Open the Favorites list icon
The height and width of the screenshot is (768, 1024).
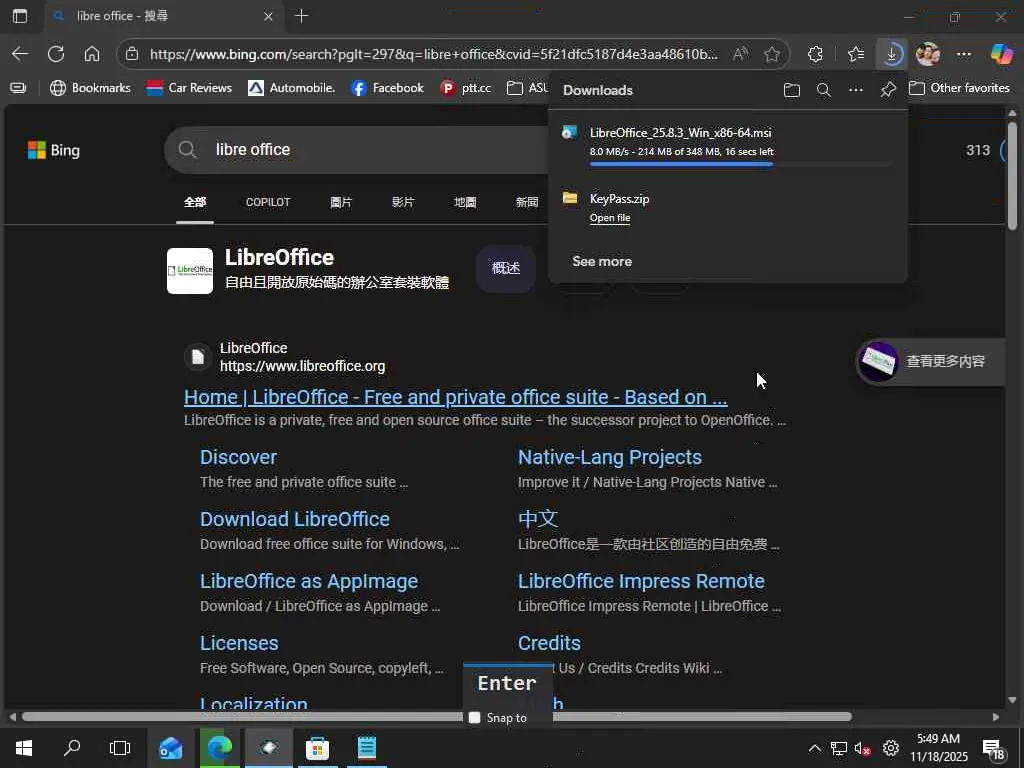pos(856,54)
